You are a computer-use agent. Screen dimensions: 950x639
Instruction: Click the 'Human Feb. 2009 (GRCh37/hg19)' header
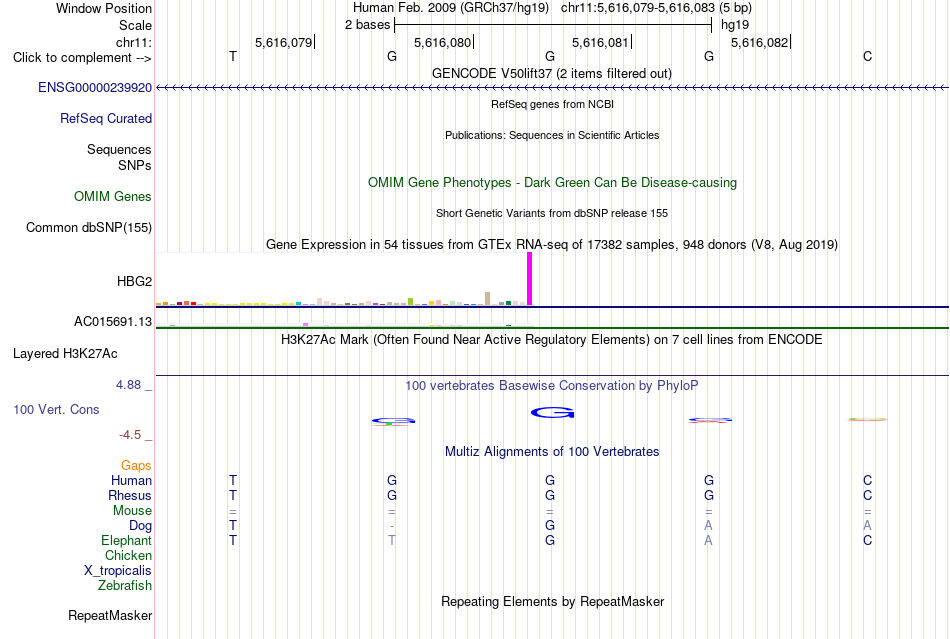tap(451, 8)
